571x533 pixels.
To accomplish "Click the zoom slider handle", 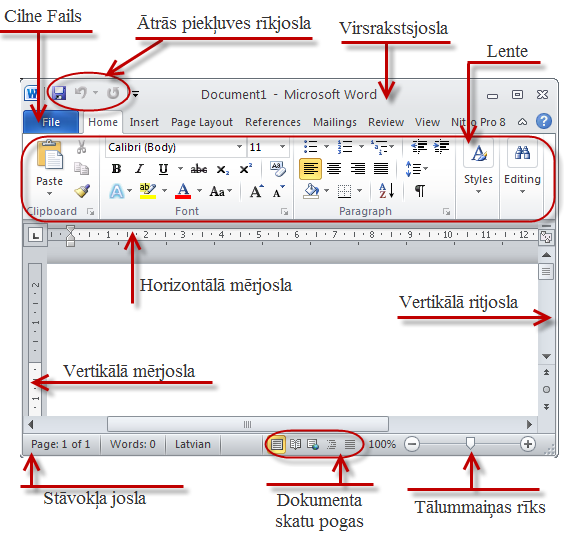I will (x=470, y=444).
